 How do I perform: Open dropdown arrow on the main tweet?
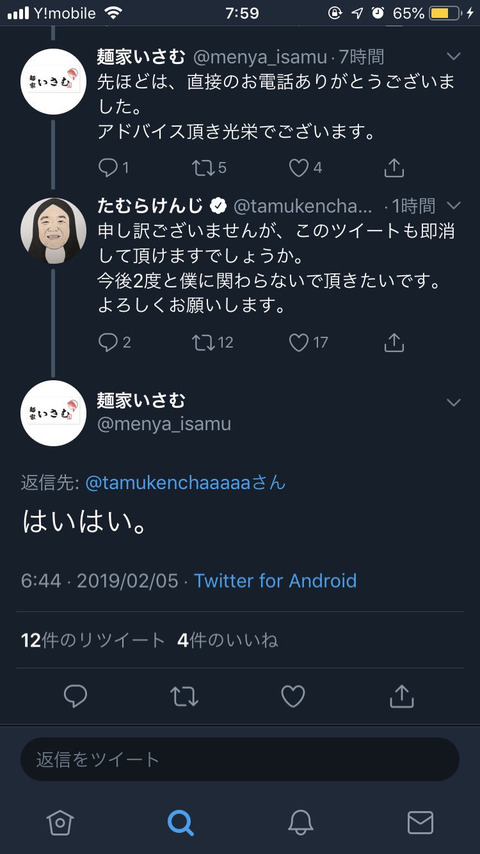(x=453, y=402)
